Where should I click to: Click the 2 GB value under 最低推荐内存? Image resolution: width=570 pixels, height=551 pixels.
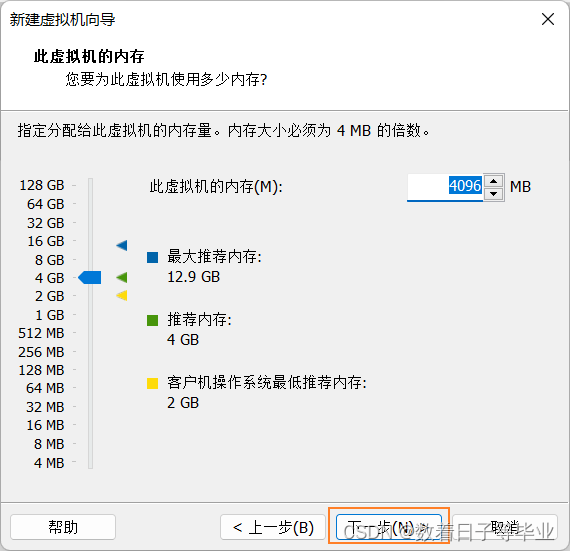click(x=183, y=403)
